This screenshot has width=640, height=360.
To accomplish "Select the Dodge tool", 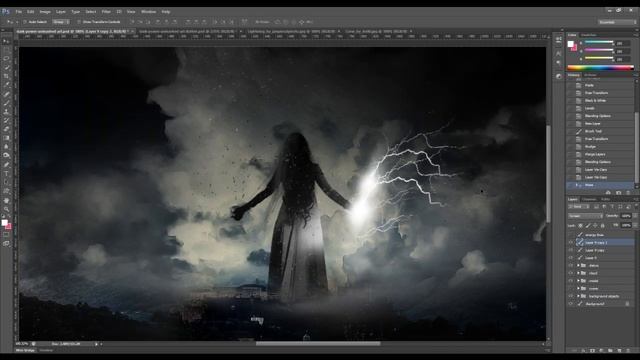I will coord(6,156).
